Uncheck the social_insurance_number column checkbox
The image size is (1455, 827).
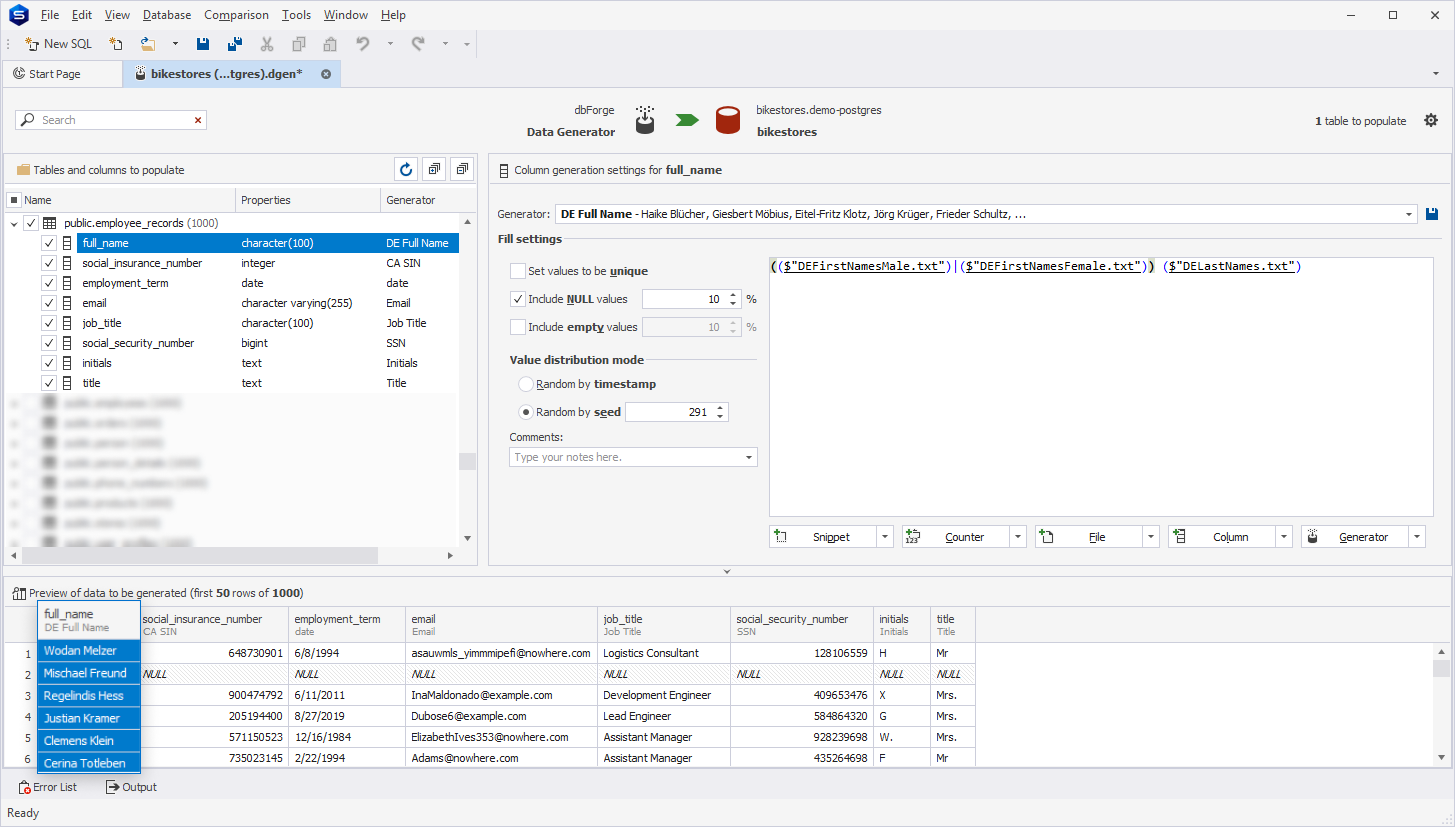tap(49, 263)
